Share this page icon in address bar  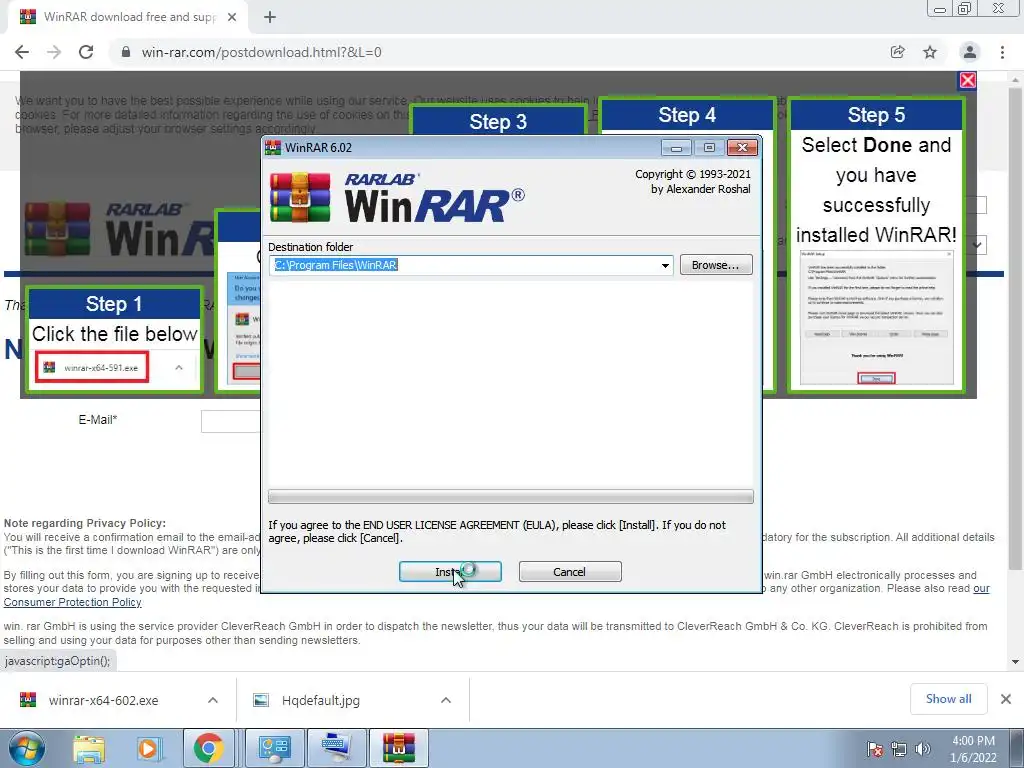pyautogui.click(x=897, y=52)
